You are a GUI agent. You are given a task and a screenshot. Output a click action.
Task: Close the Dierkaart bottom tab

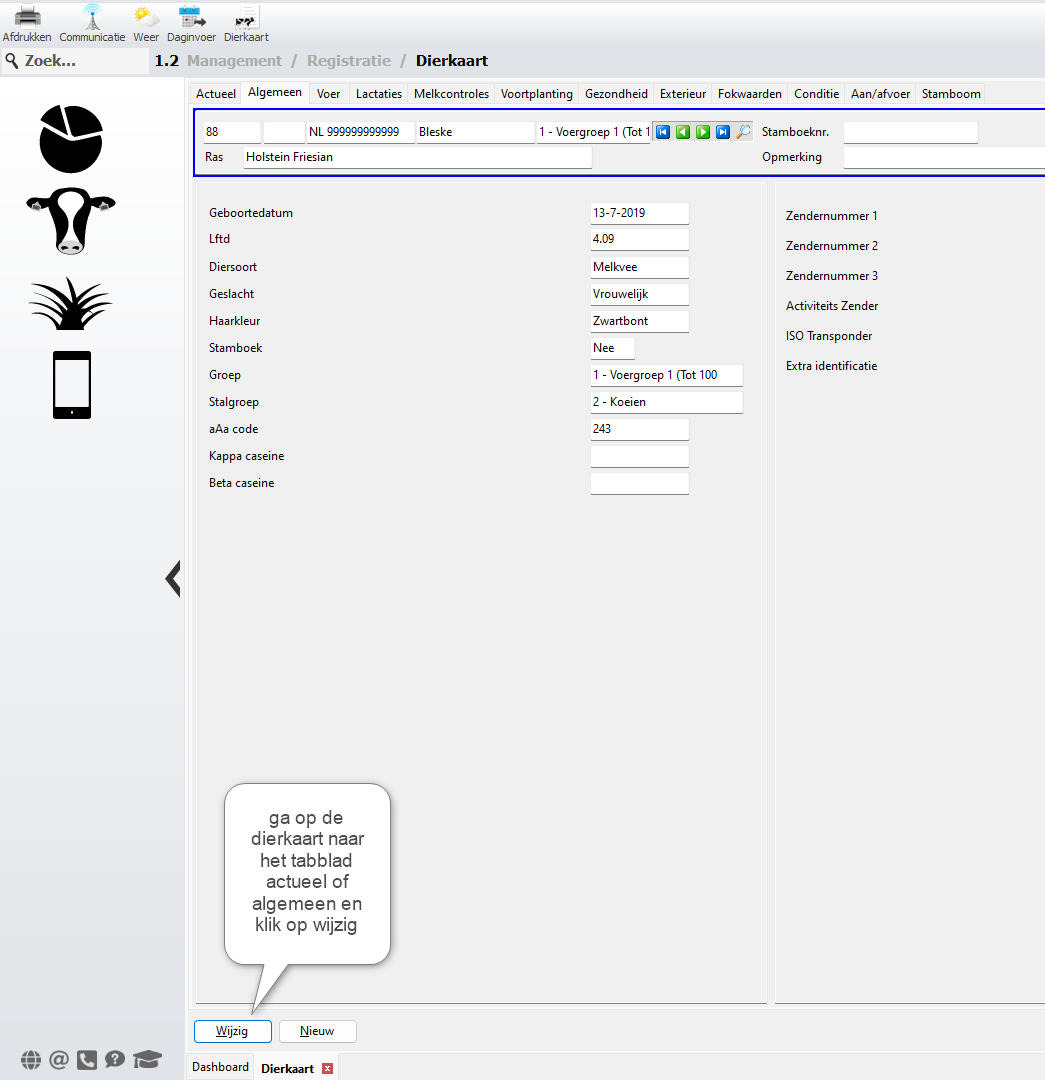(x=327, y=1069)
